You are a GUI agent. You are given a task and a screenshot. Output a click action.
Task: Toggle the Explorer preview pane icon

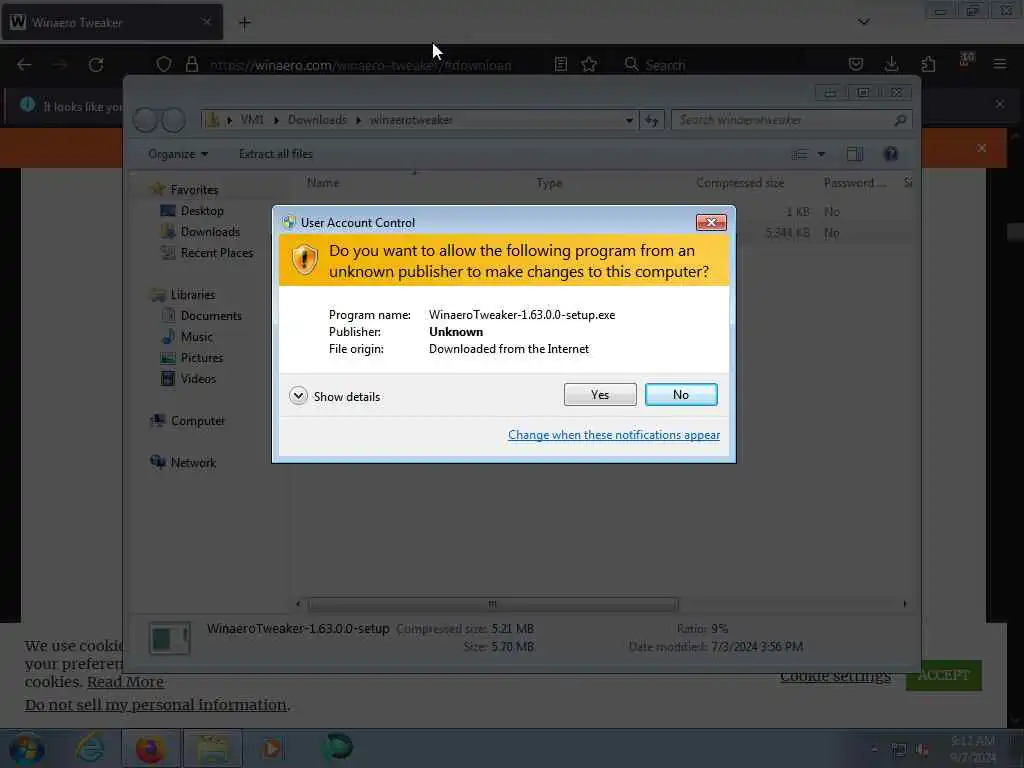click(854, 154)
